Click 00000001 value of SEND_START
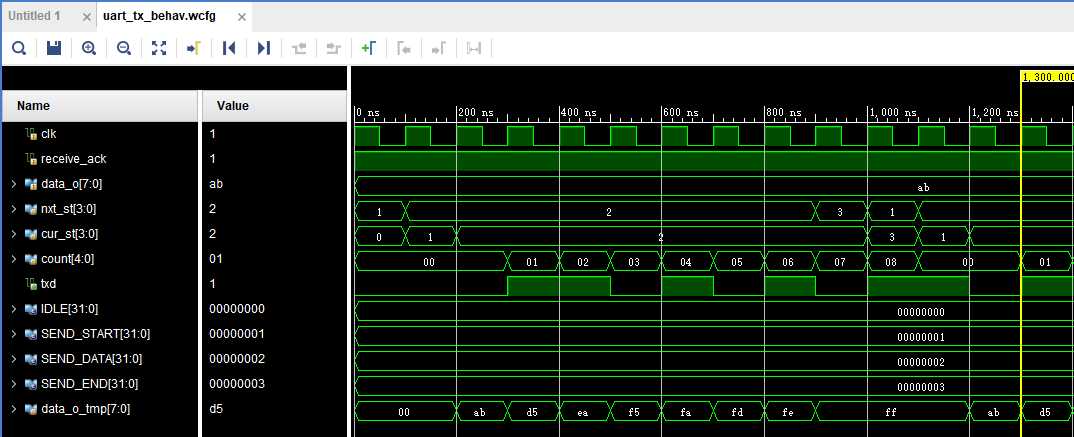The height and width of the screenshot is (437, 1074). (x=237, y=334)
